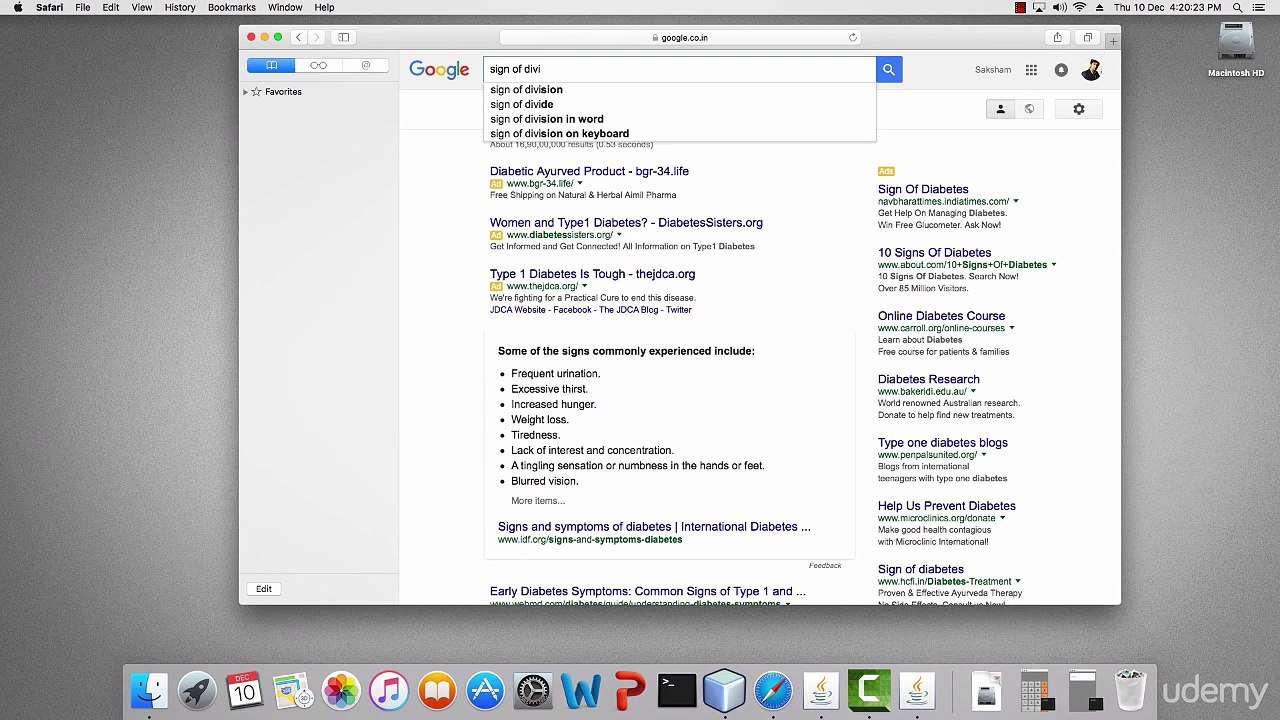Switch sidebar to Reading List tab
This screenshot has height=720, width=1280.
click(318, 65)
